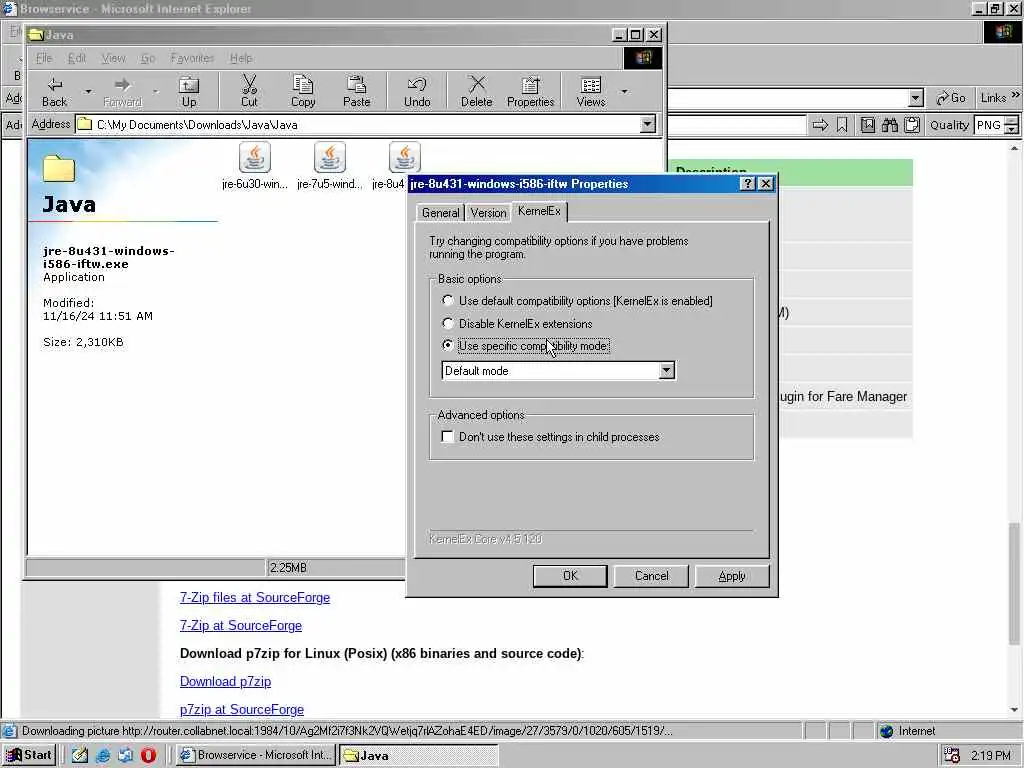Select Use default compatibility options radio

447,300
